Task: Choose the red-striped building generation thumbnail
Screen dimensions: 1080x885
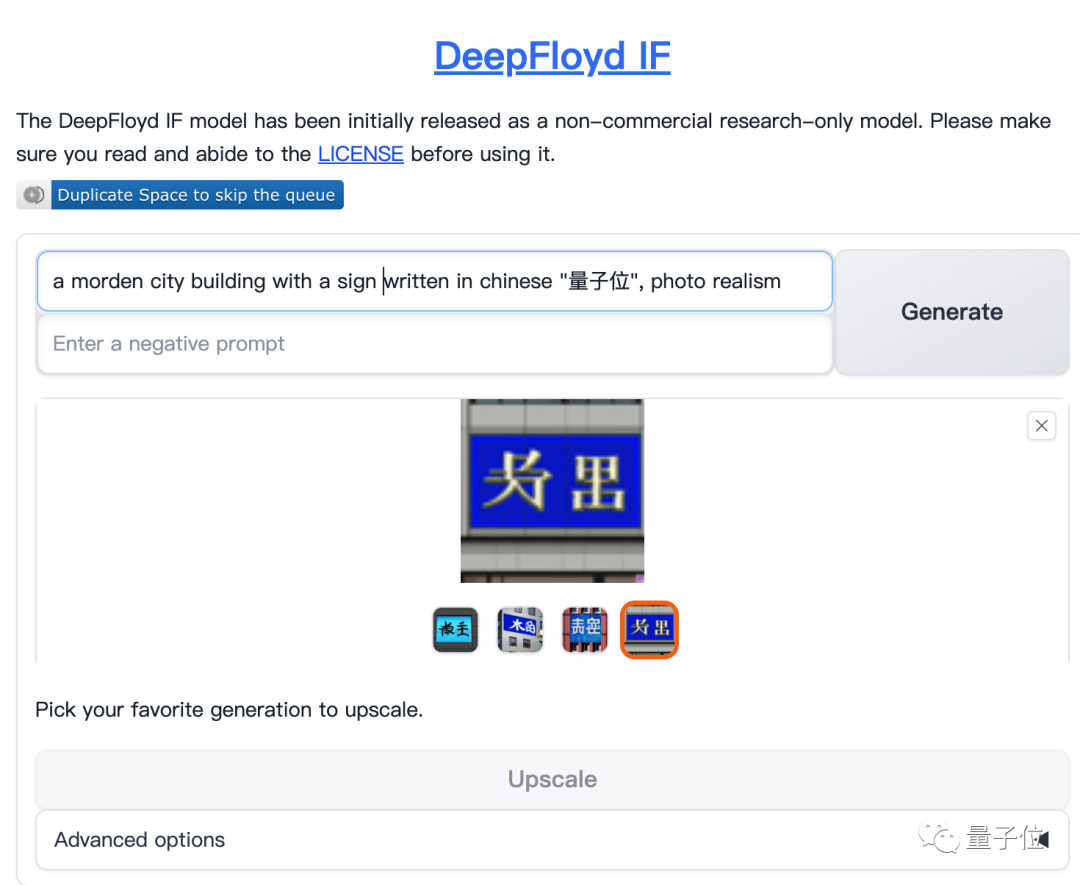Action: pyautogui.click(x=584, y=629)
